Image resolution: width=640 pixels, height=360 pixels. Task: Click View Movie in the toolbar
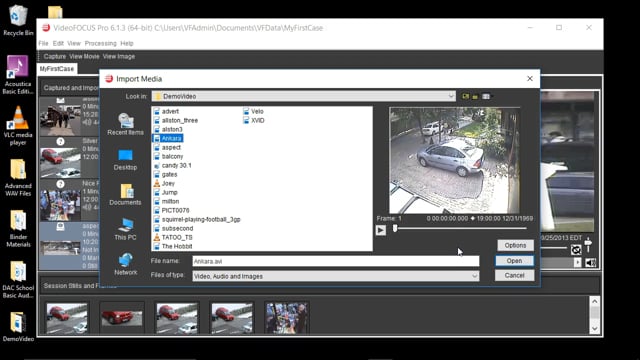tap(84, 56)
